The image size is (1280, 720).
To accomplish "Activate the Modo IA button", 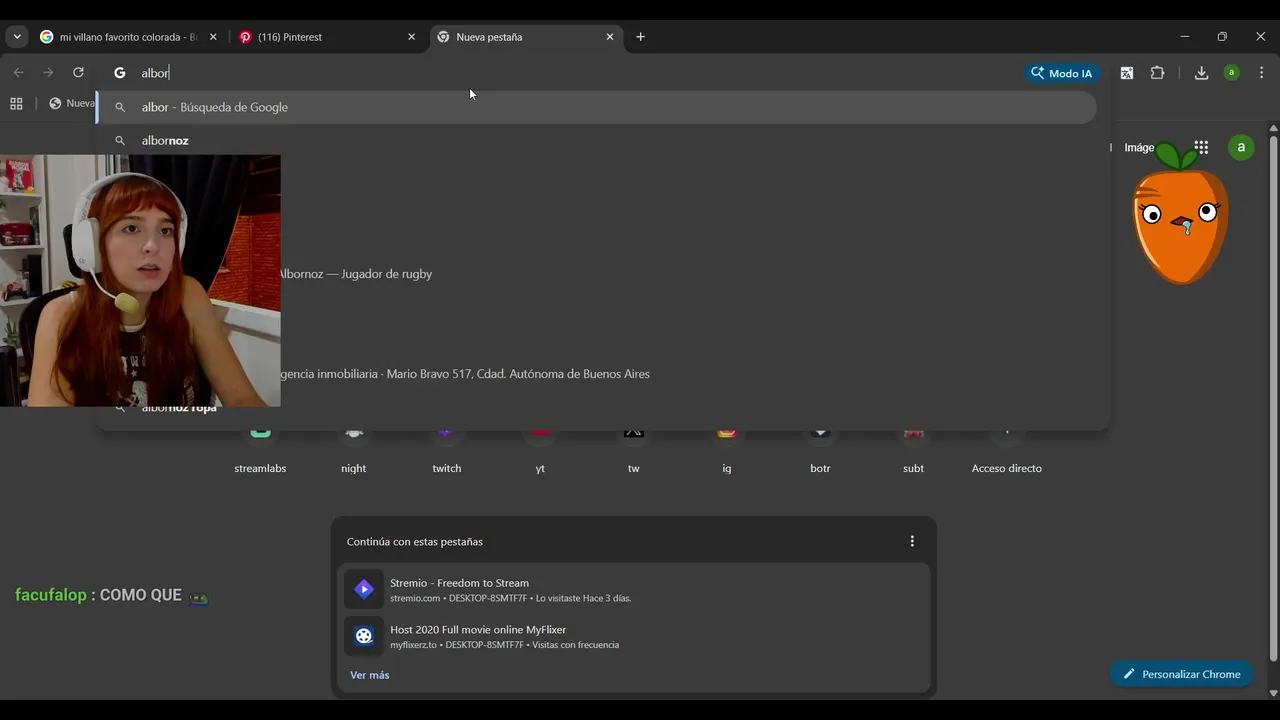I will [x=1062, y=73].
